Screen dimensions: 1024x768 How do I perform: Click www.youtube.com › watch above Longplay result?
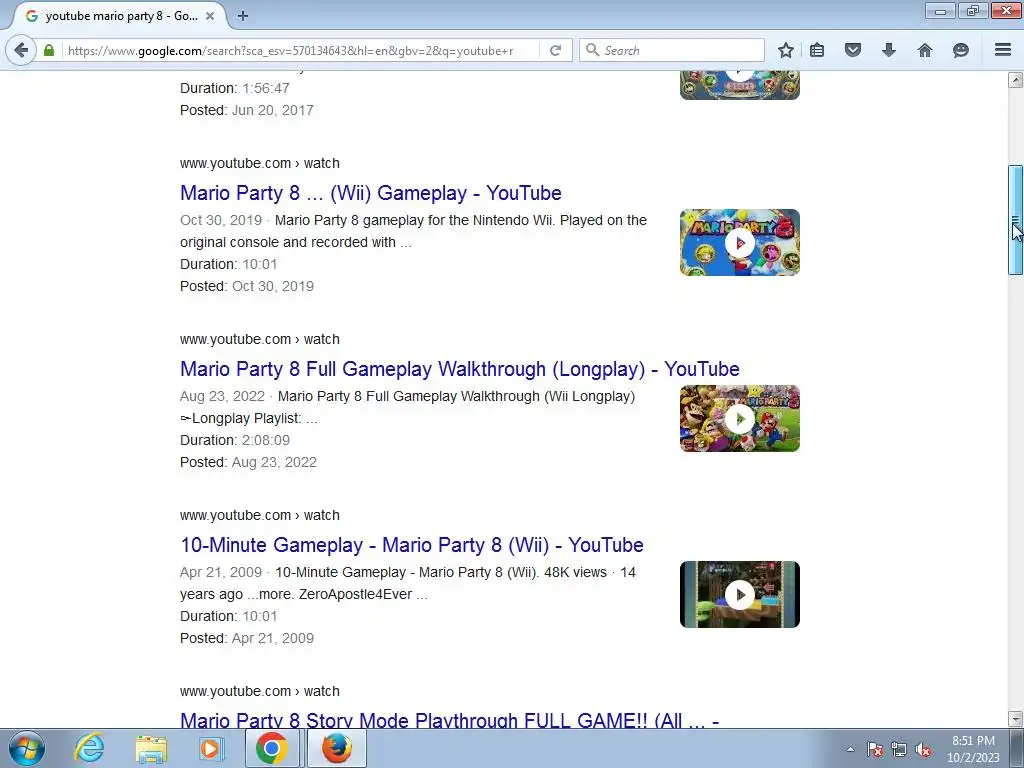point(260,339)
